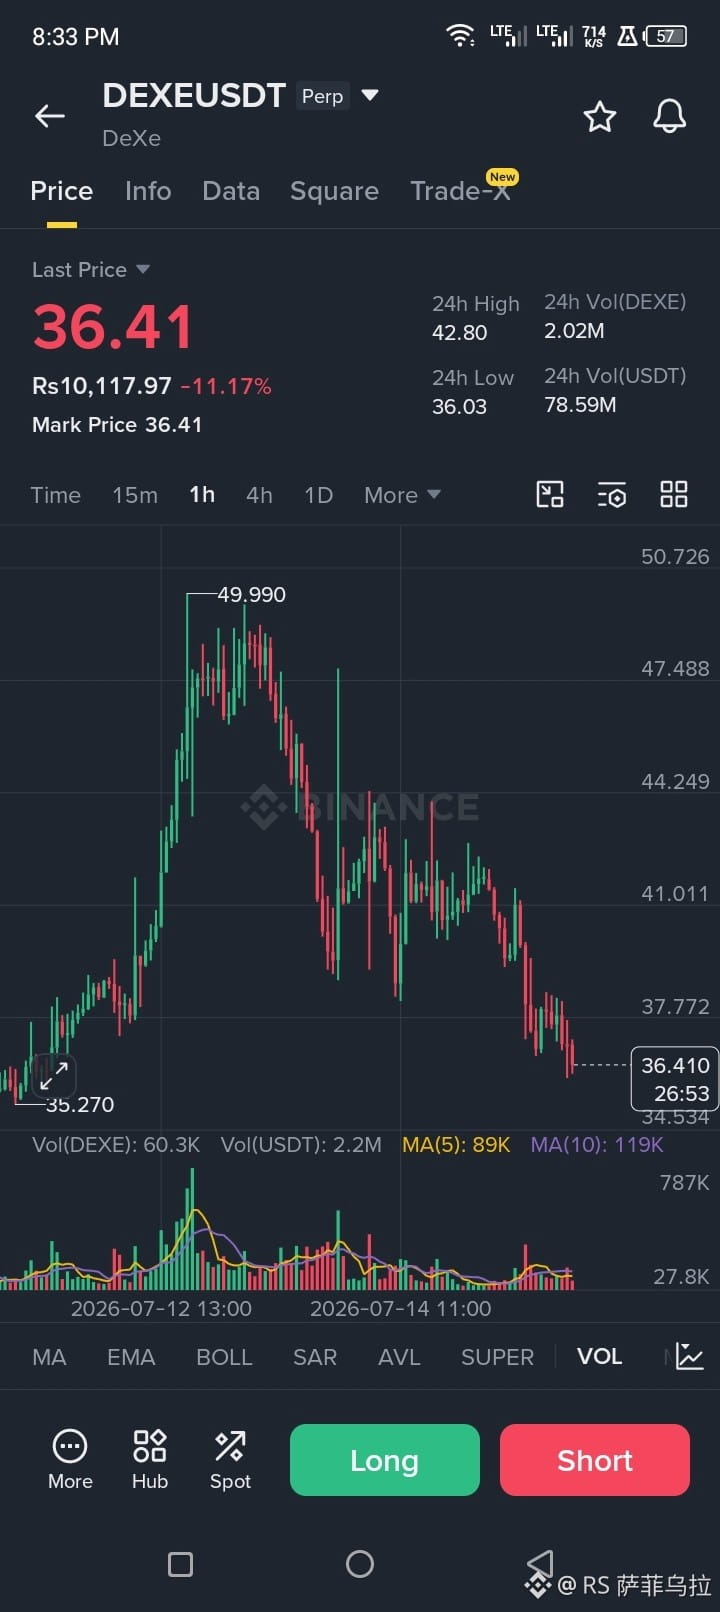720x1612 pixels.
Task: Switch to Price tab
Action: 62,191
